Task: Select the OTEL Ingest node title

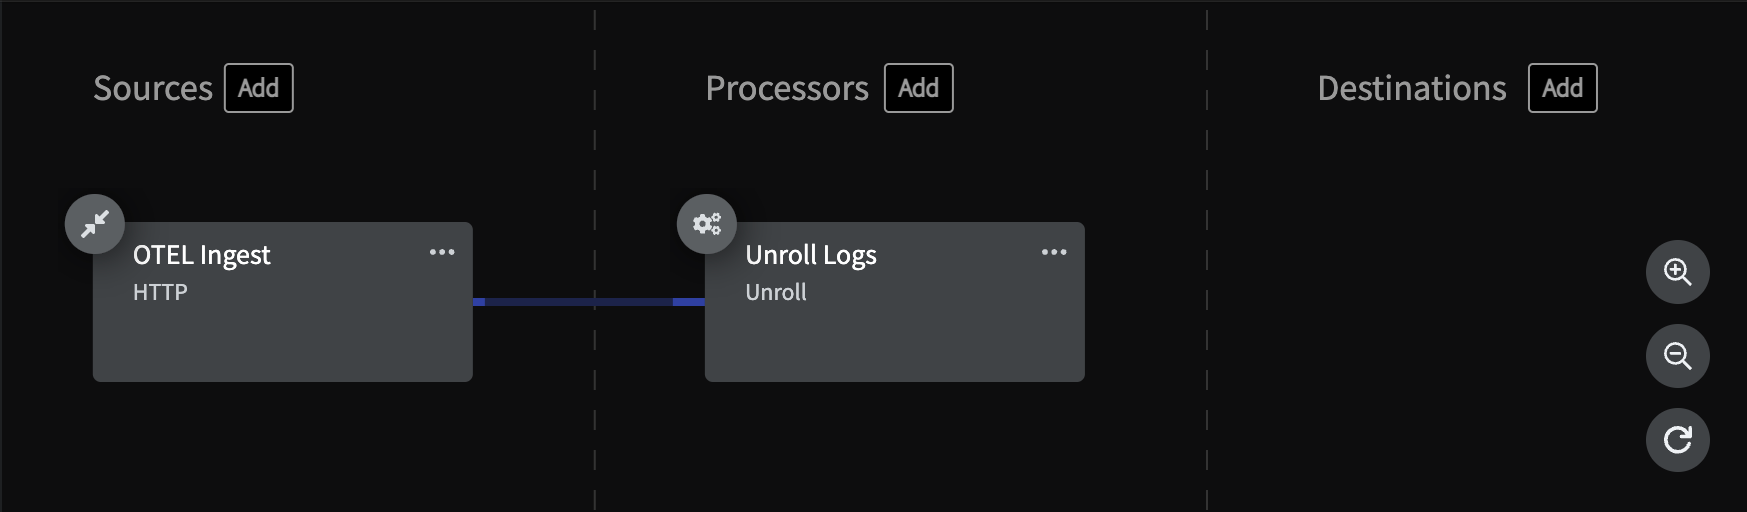Action: coord(202,256)
